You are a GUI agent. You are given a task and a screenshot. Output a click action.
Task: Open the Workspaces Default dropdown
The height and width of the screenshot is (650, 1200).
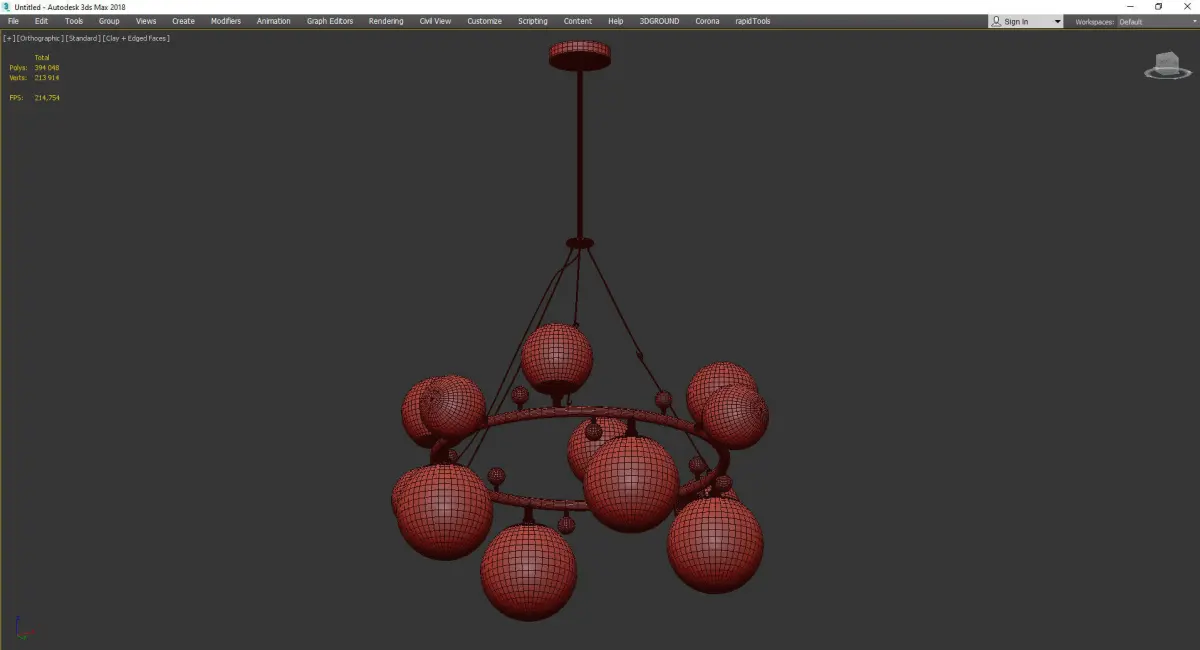click(1156, 22)
